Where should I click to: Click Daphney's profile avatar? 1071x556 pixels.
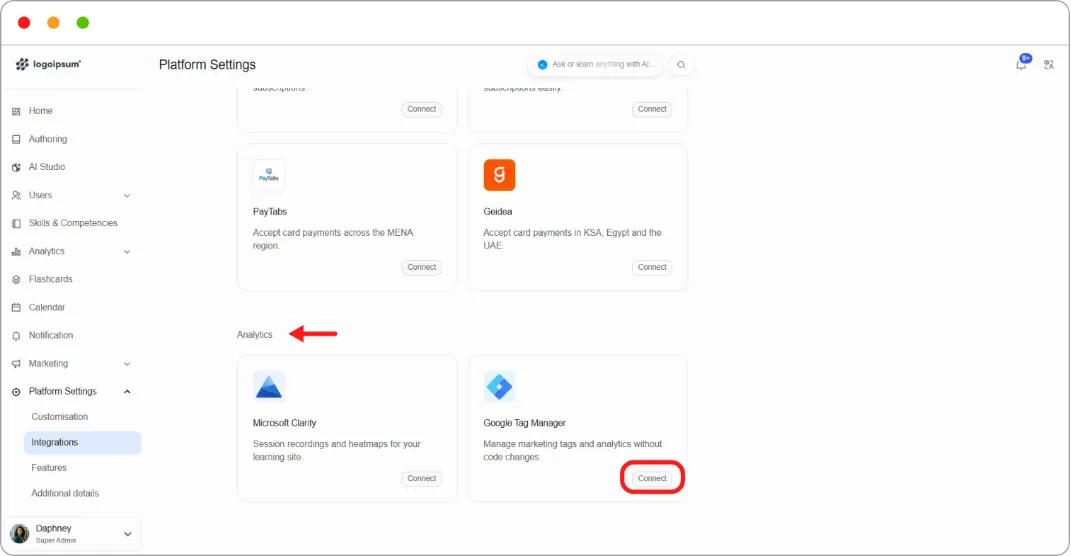20,533
